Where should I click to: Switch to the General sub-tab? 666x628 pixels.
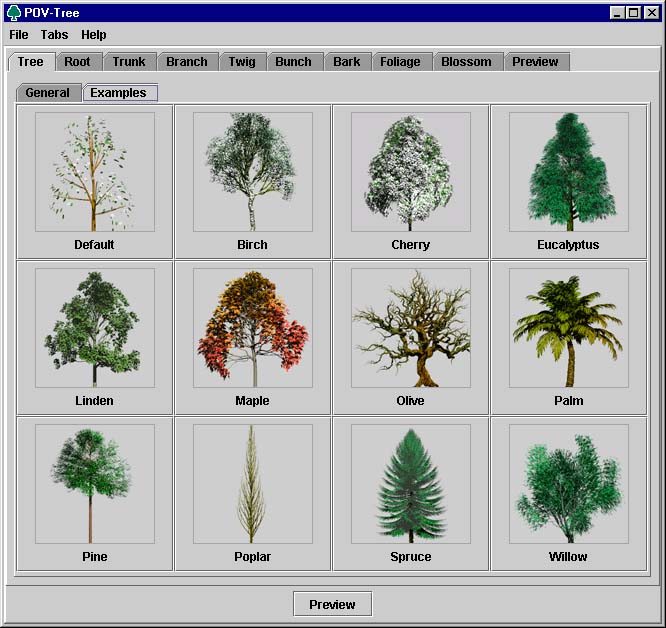click(x=48, y=93)
